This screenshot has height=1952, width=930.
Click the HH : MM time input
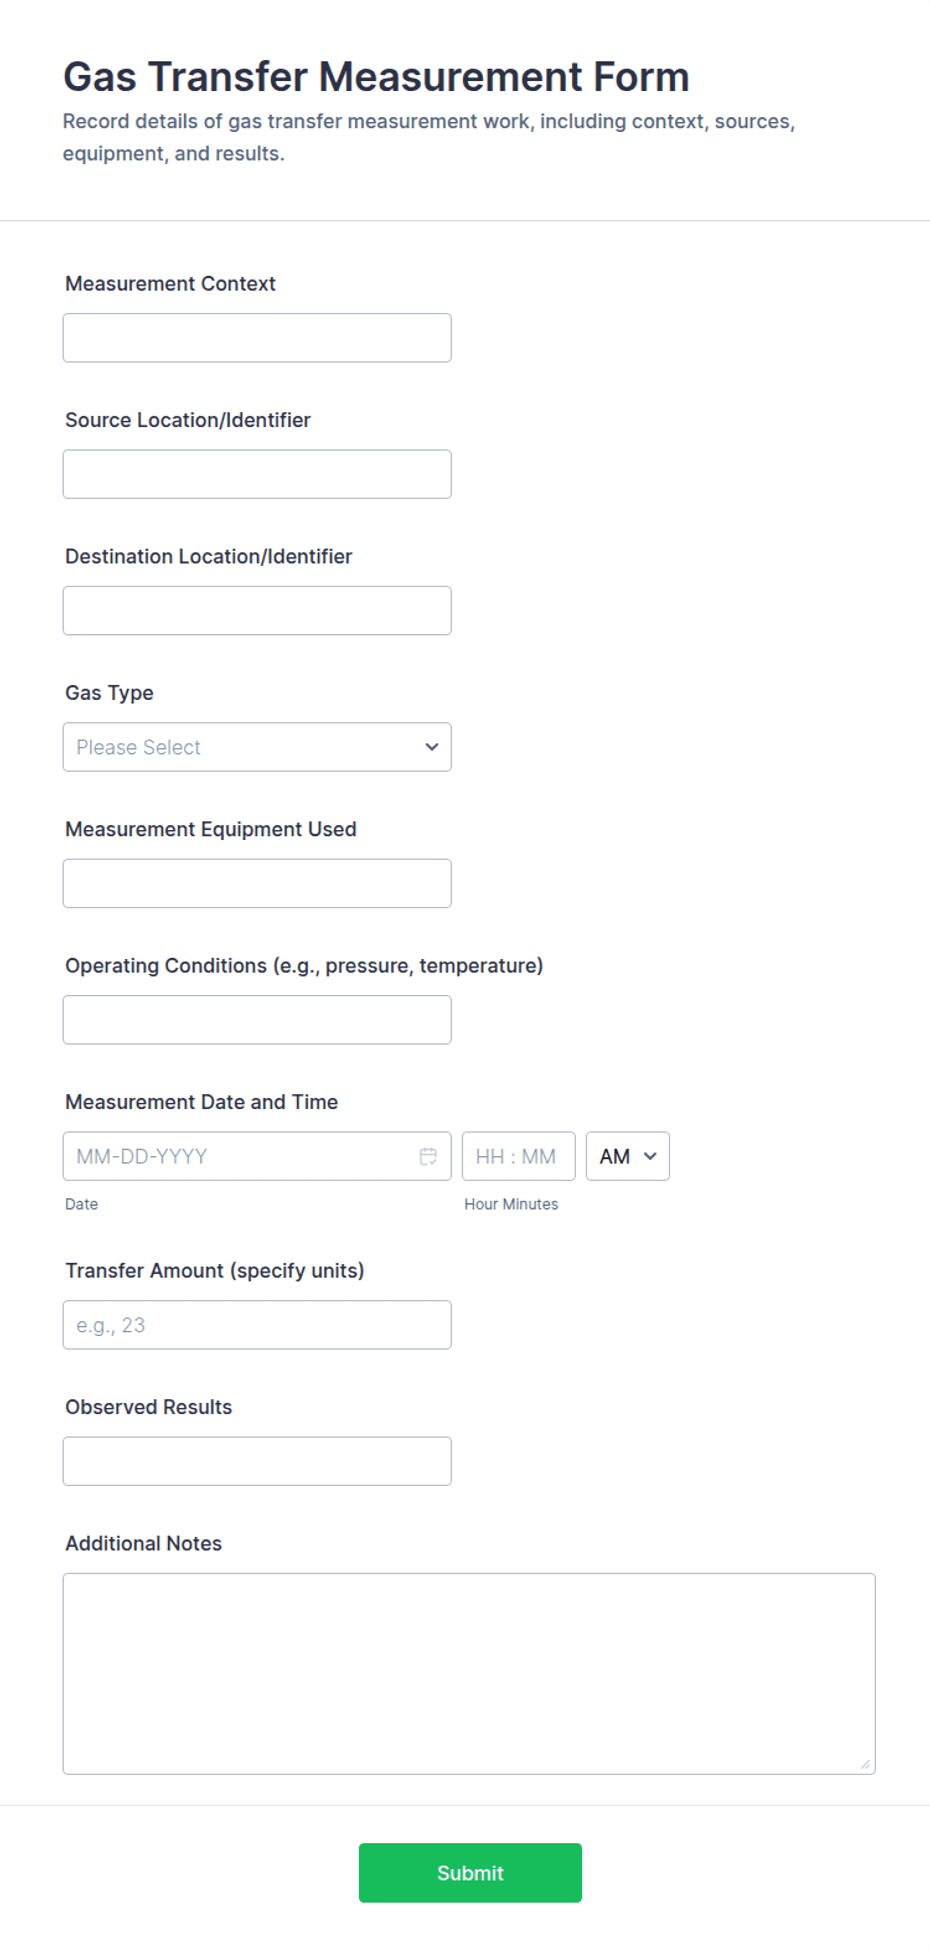[518, 1156]
